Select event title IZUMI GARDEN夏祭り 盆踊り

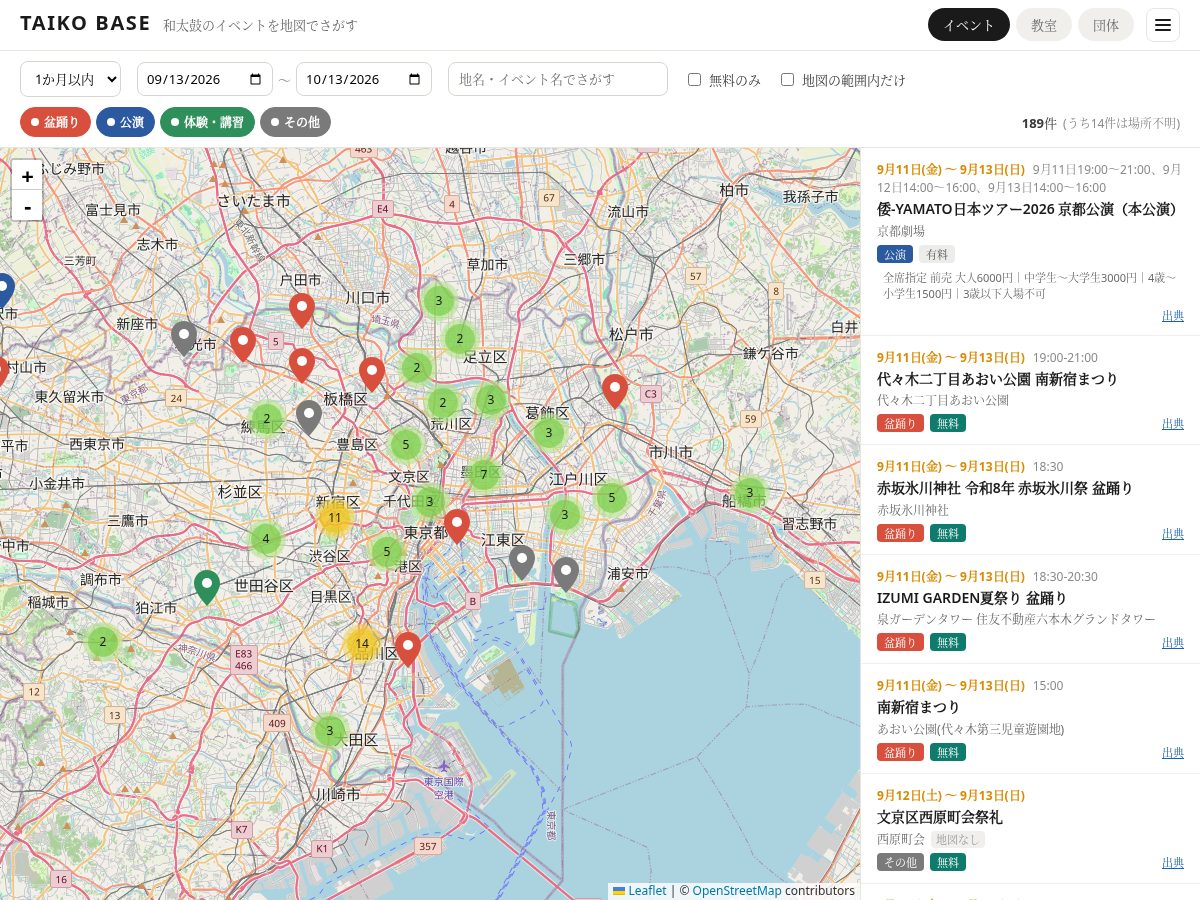click(972, 598)
